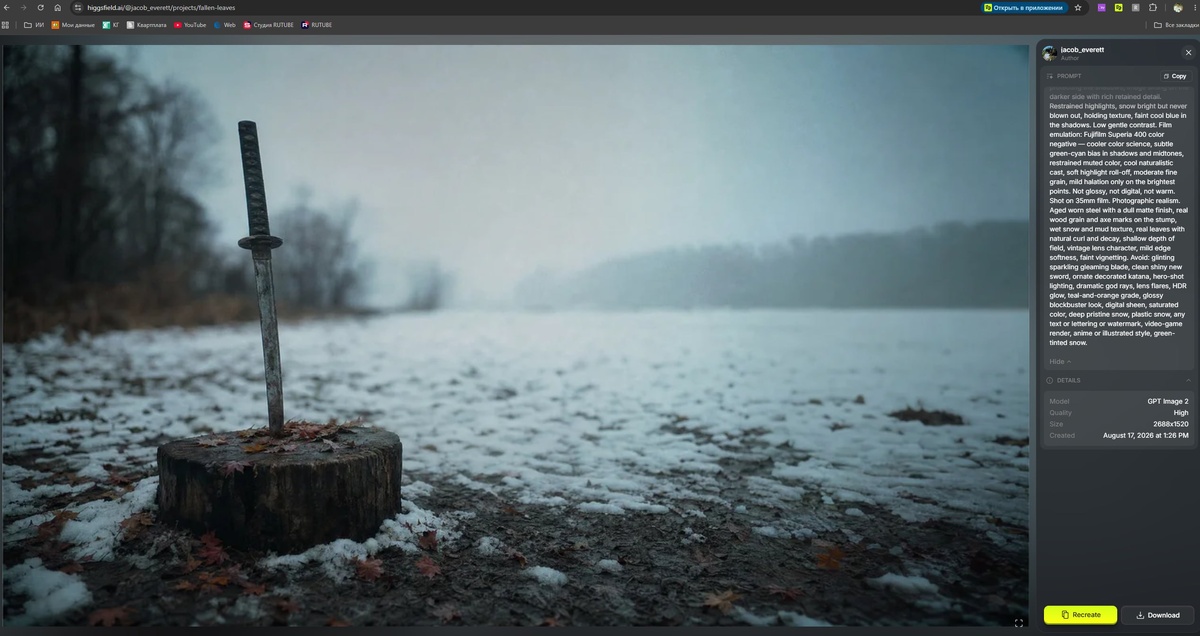The image size is (1200, 636).
Task: Expand image to fullscreen
Action: (1018, 623)
